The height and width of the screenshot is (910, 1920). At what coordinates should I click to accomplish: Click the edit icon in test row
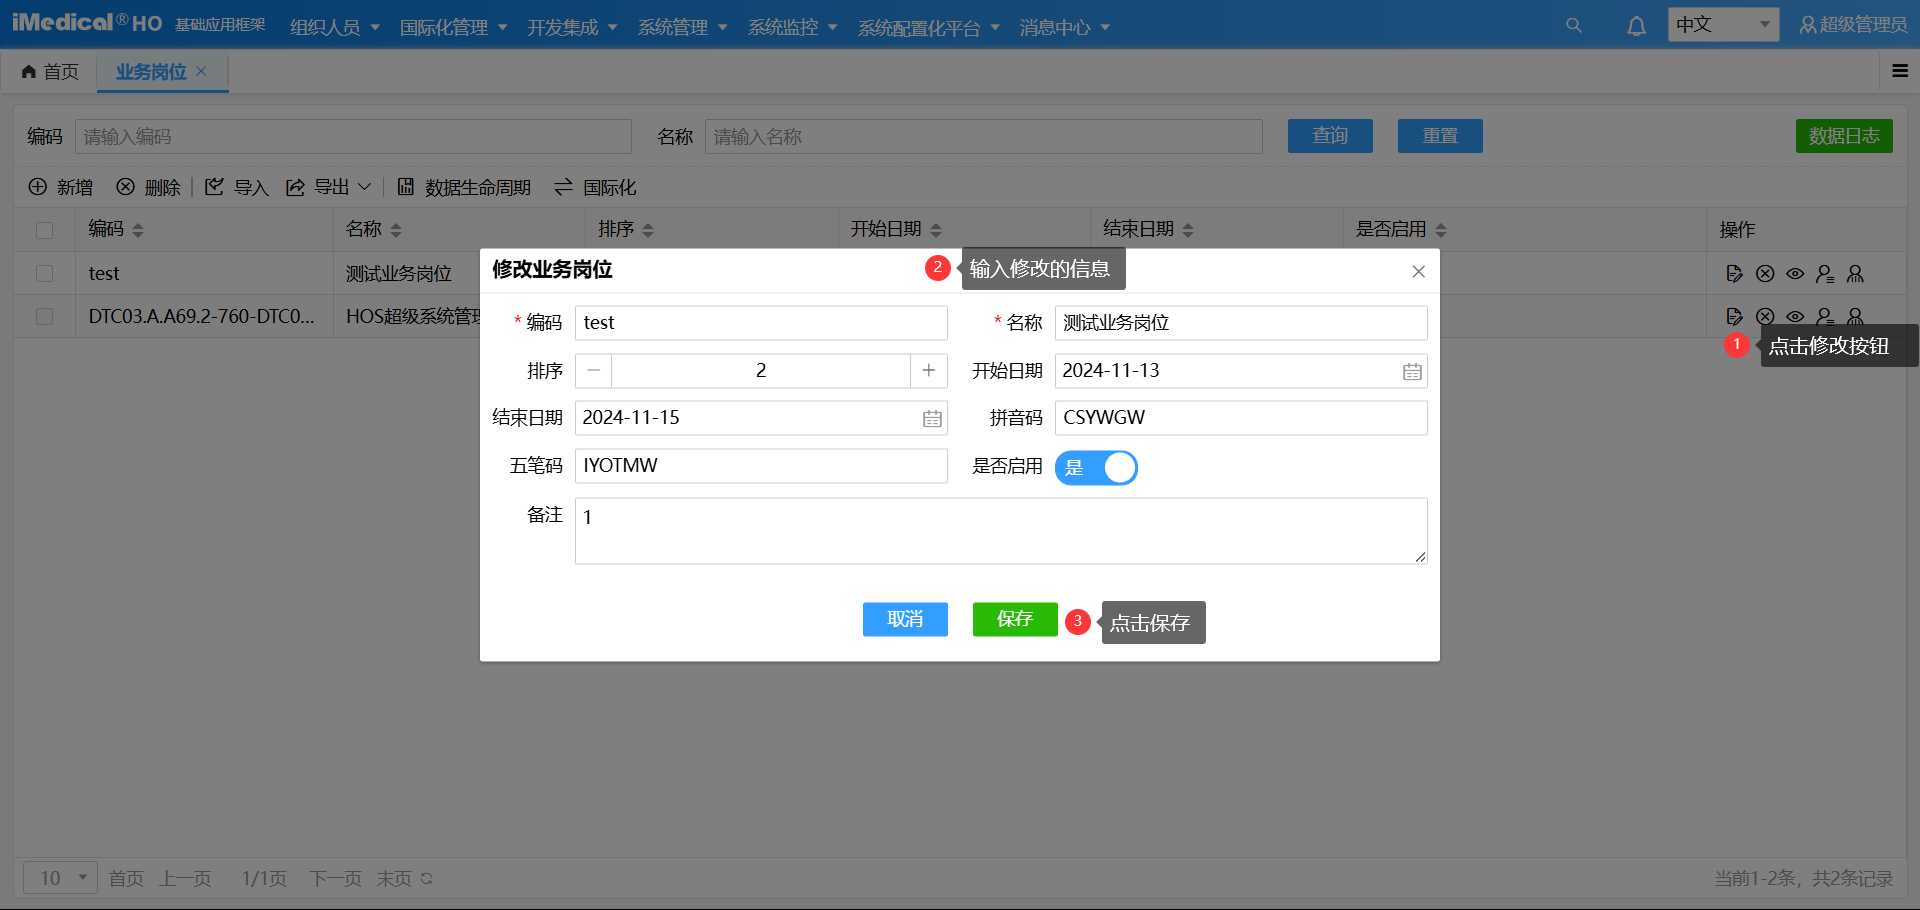pyautogui.click(x=1735, y=273)
